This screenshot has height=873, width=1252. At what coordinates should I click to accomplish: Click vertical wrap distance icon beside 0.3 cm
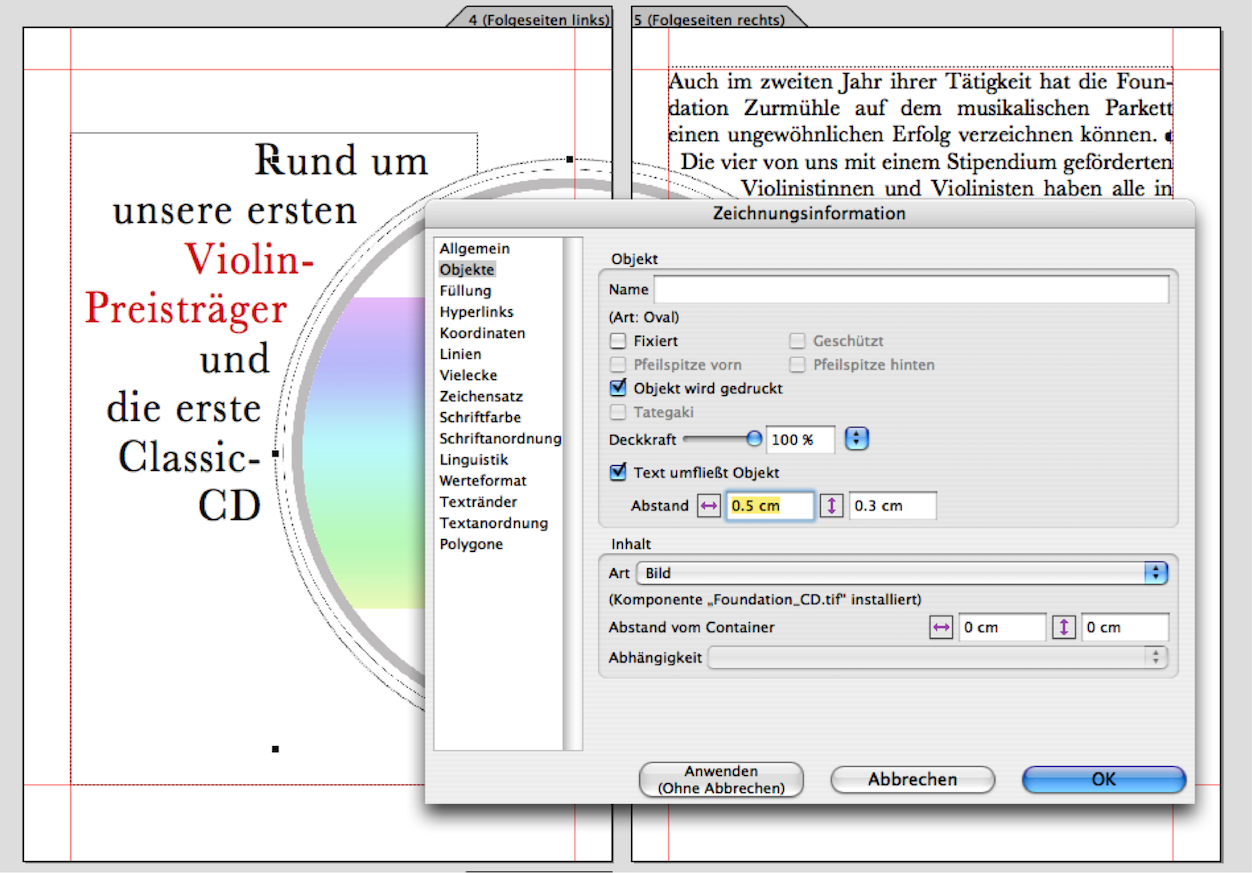point(832,507)
